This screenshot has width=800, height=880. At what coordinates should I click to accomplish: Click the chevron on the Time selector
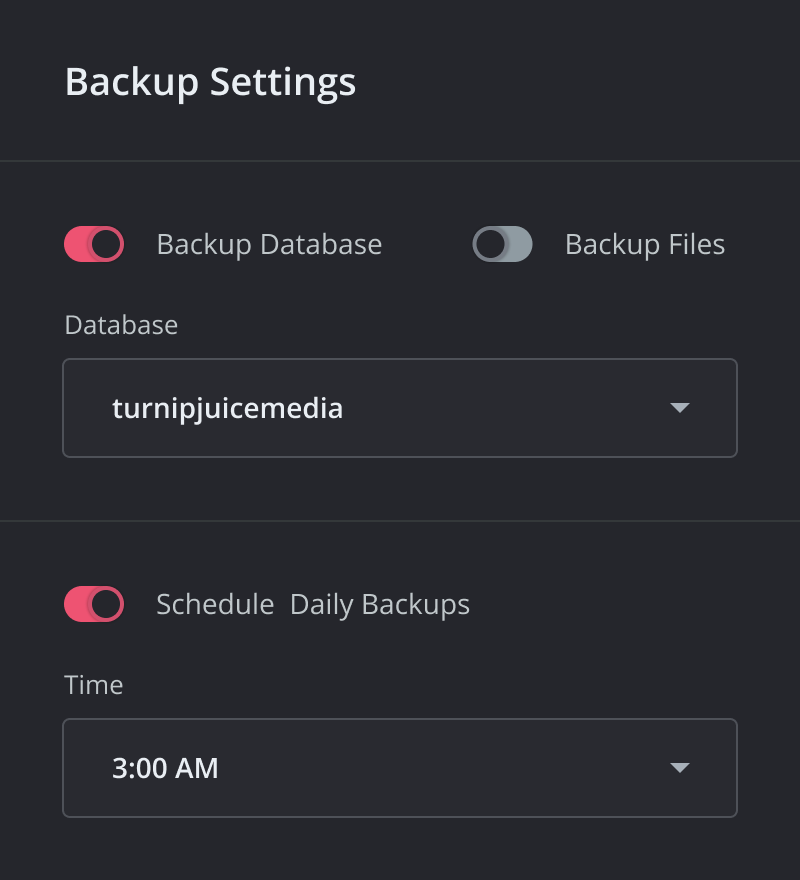click(680, 768)
